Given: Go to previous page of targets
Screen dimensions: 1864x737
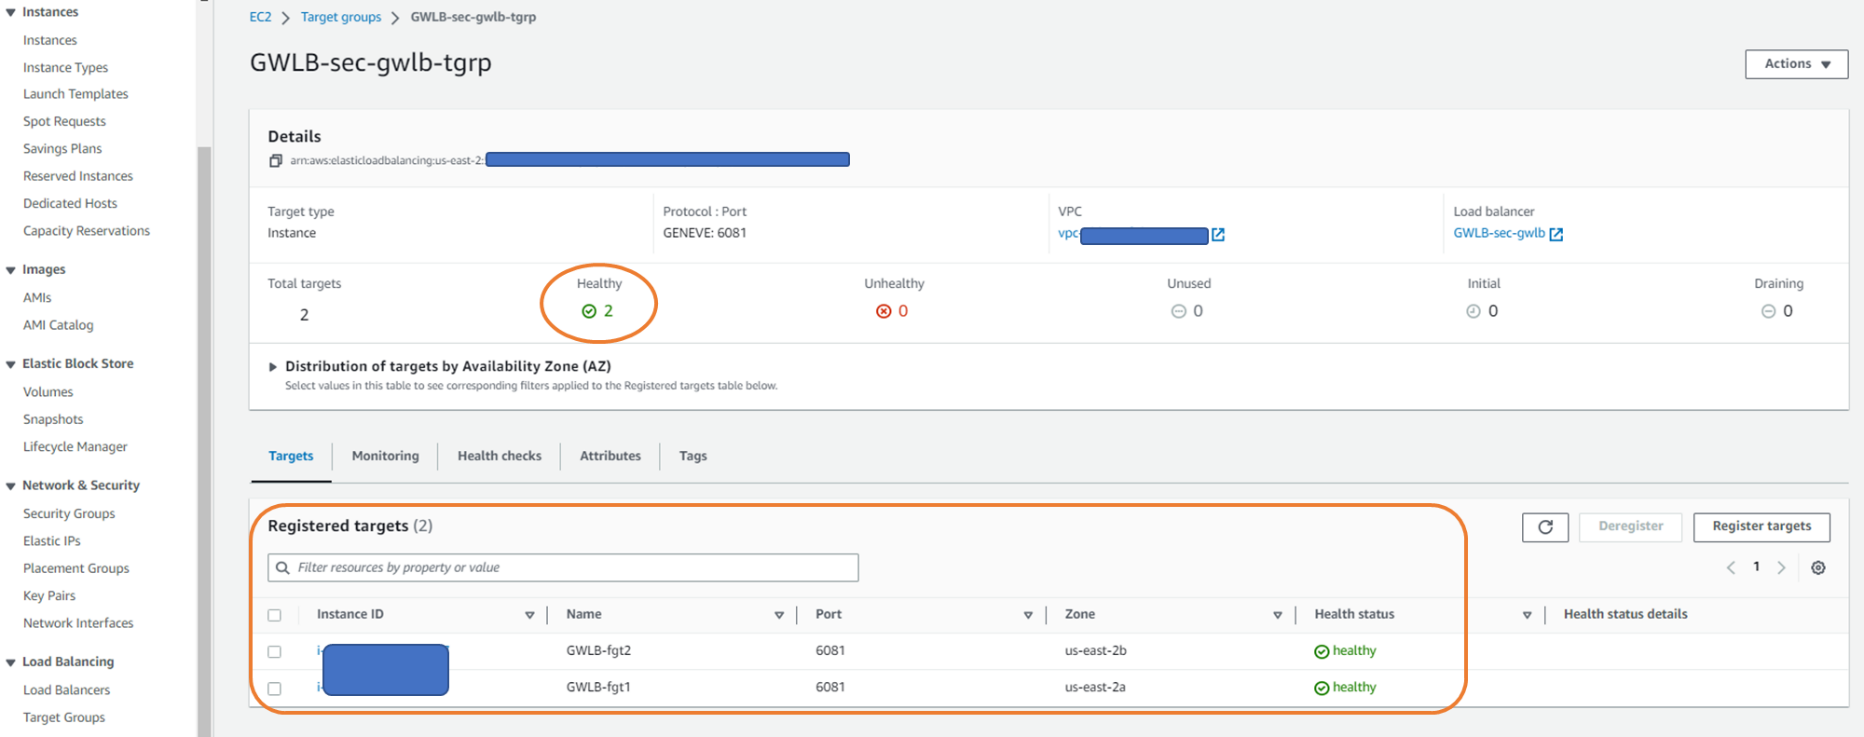Looking at the screenshot, I should coord(1731,568).
